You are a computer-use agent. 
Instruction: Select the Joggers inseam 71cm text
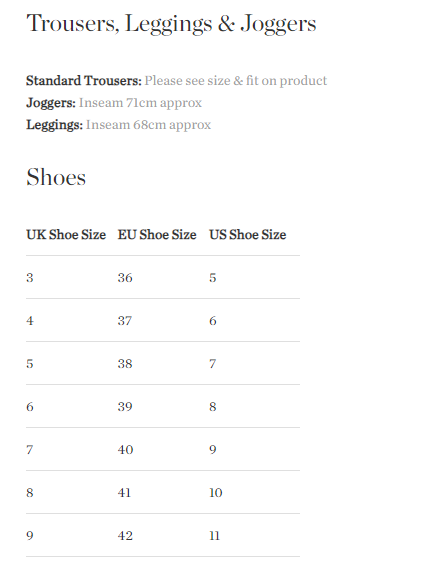click(x=140, y=103)
